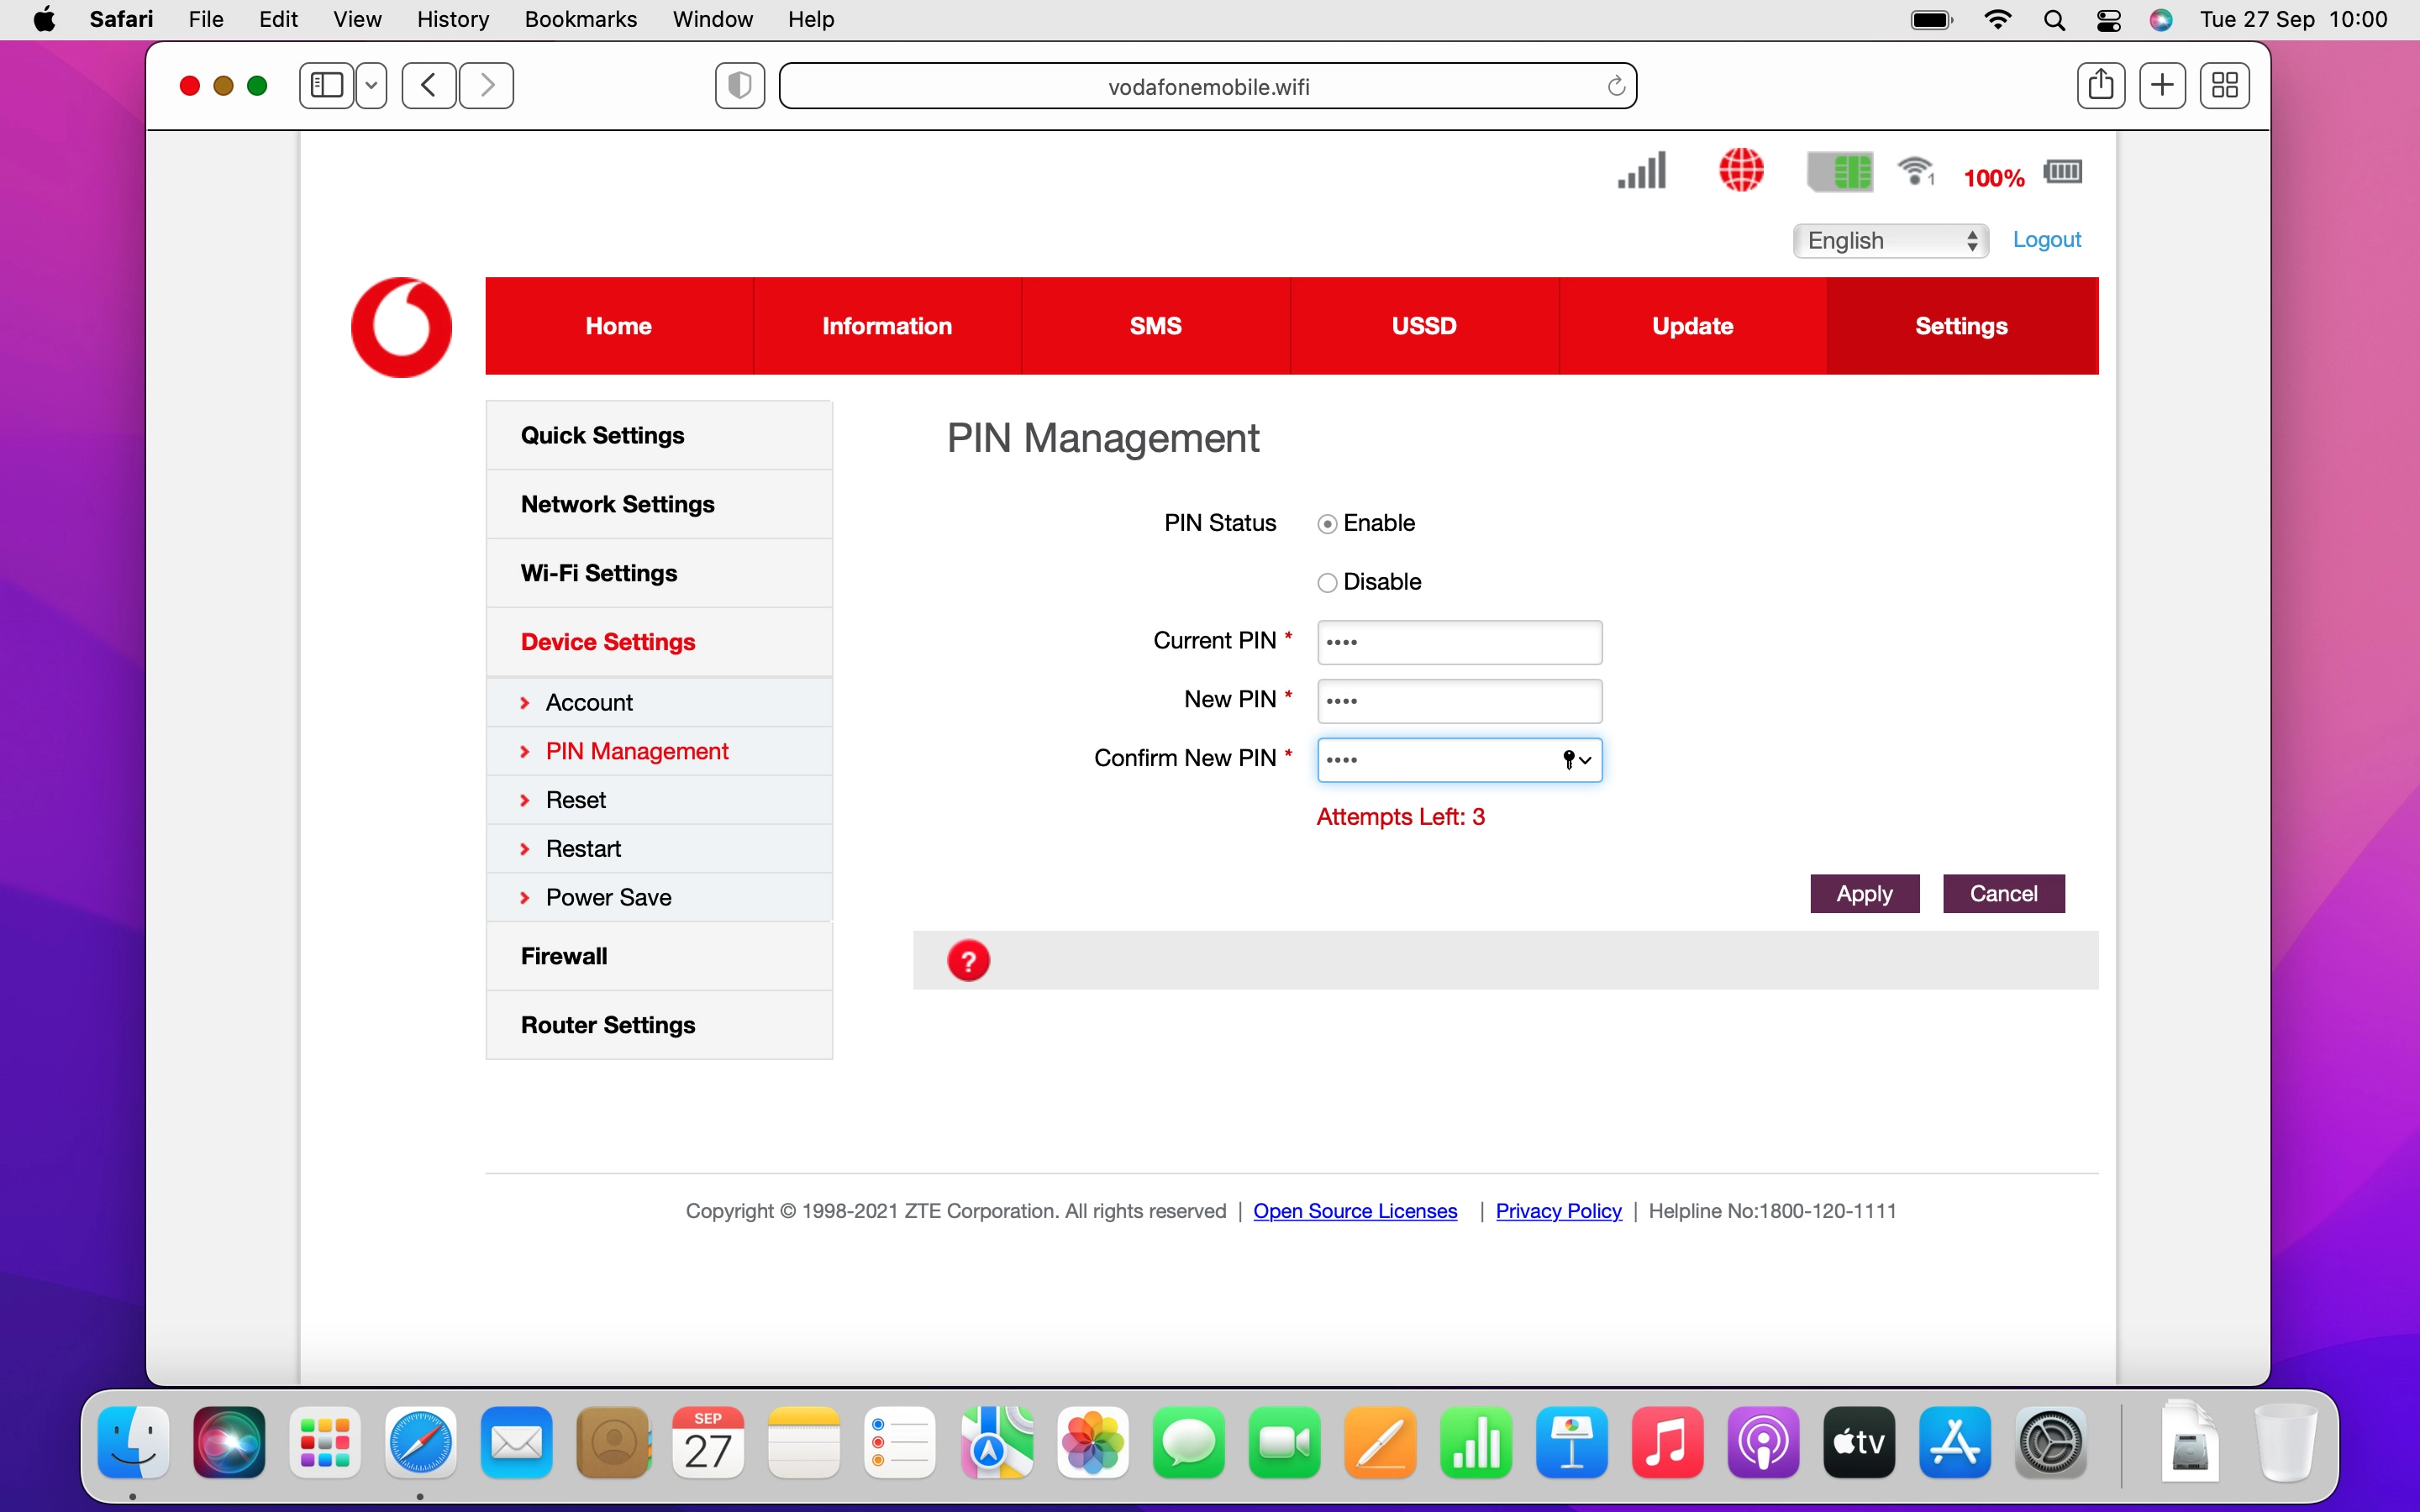Viewport: 2420px width, 1512px height.
Task: Open the English language dropdown
Action: click(1890, 240)
